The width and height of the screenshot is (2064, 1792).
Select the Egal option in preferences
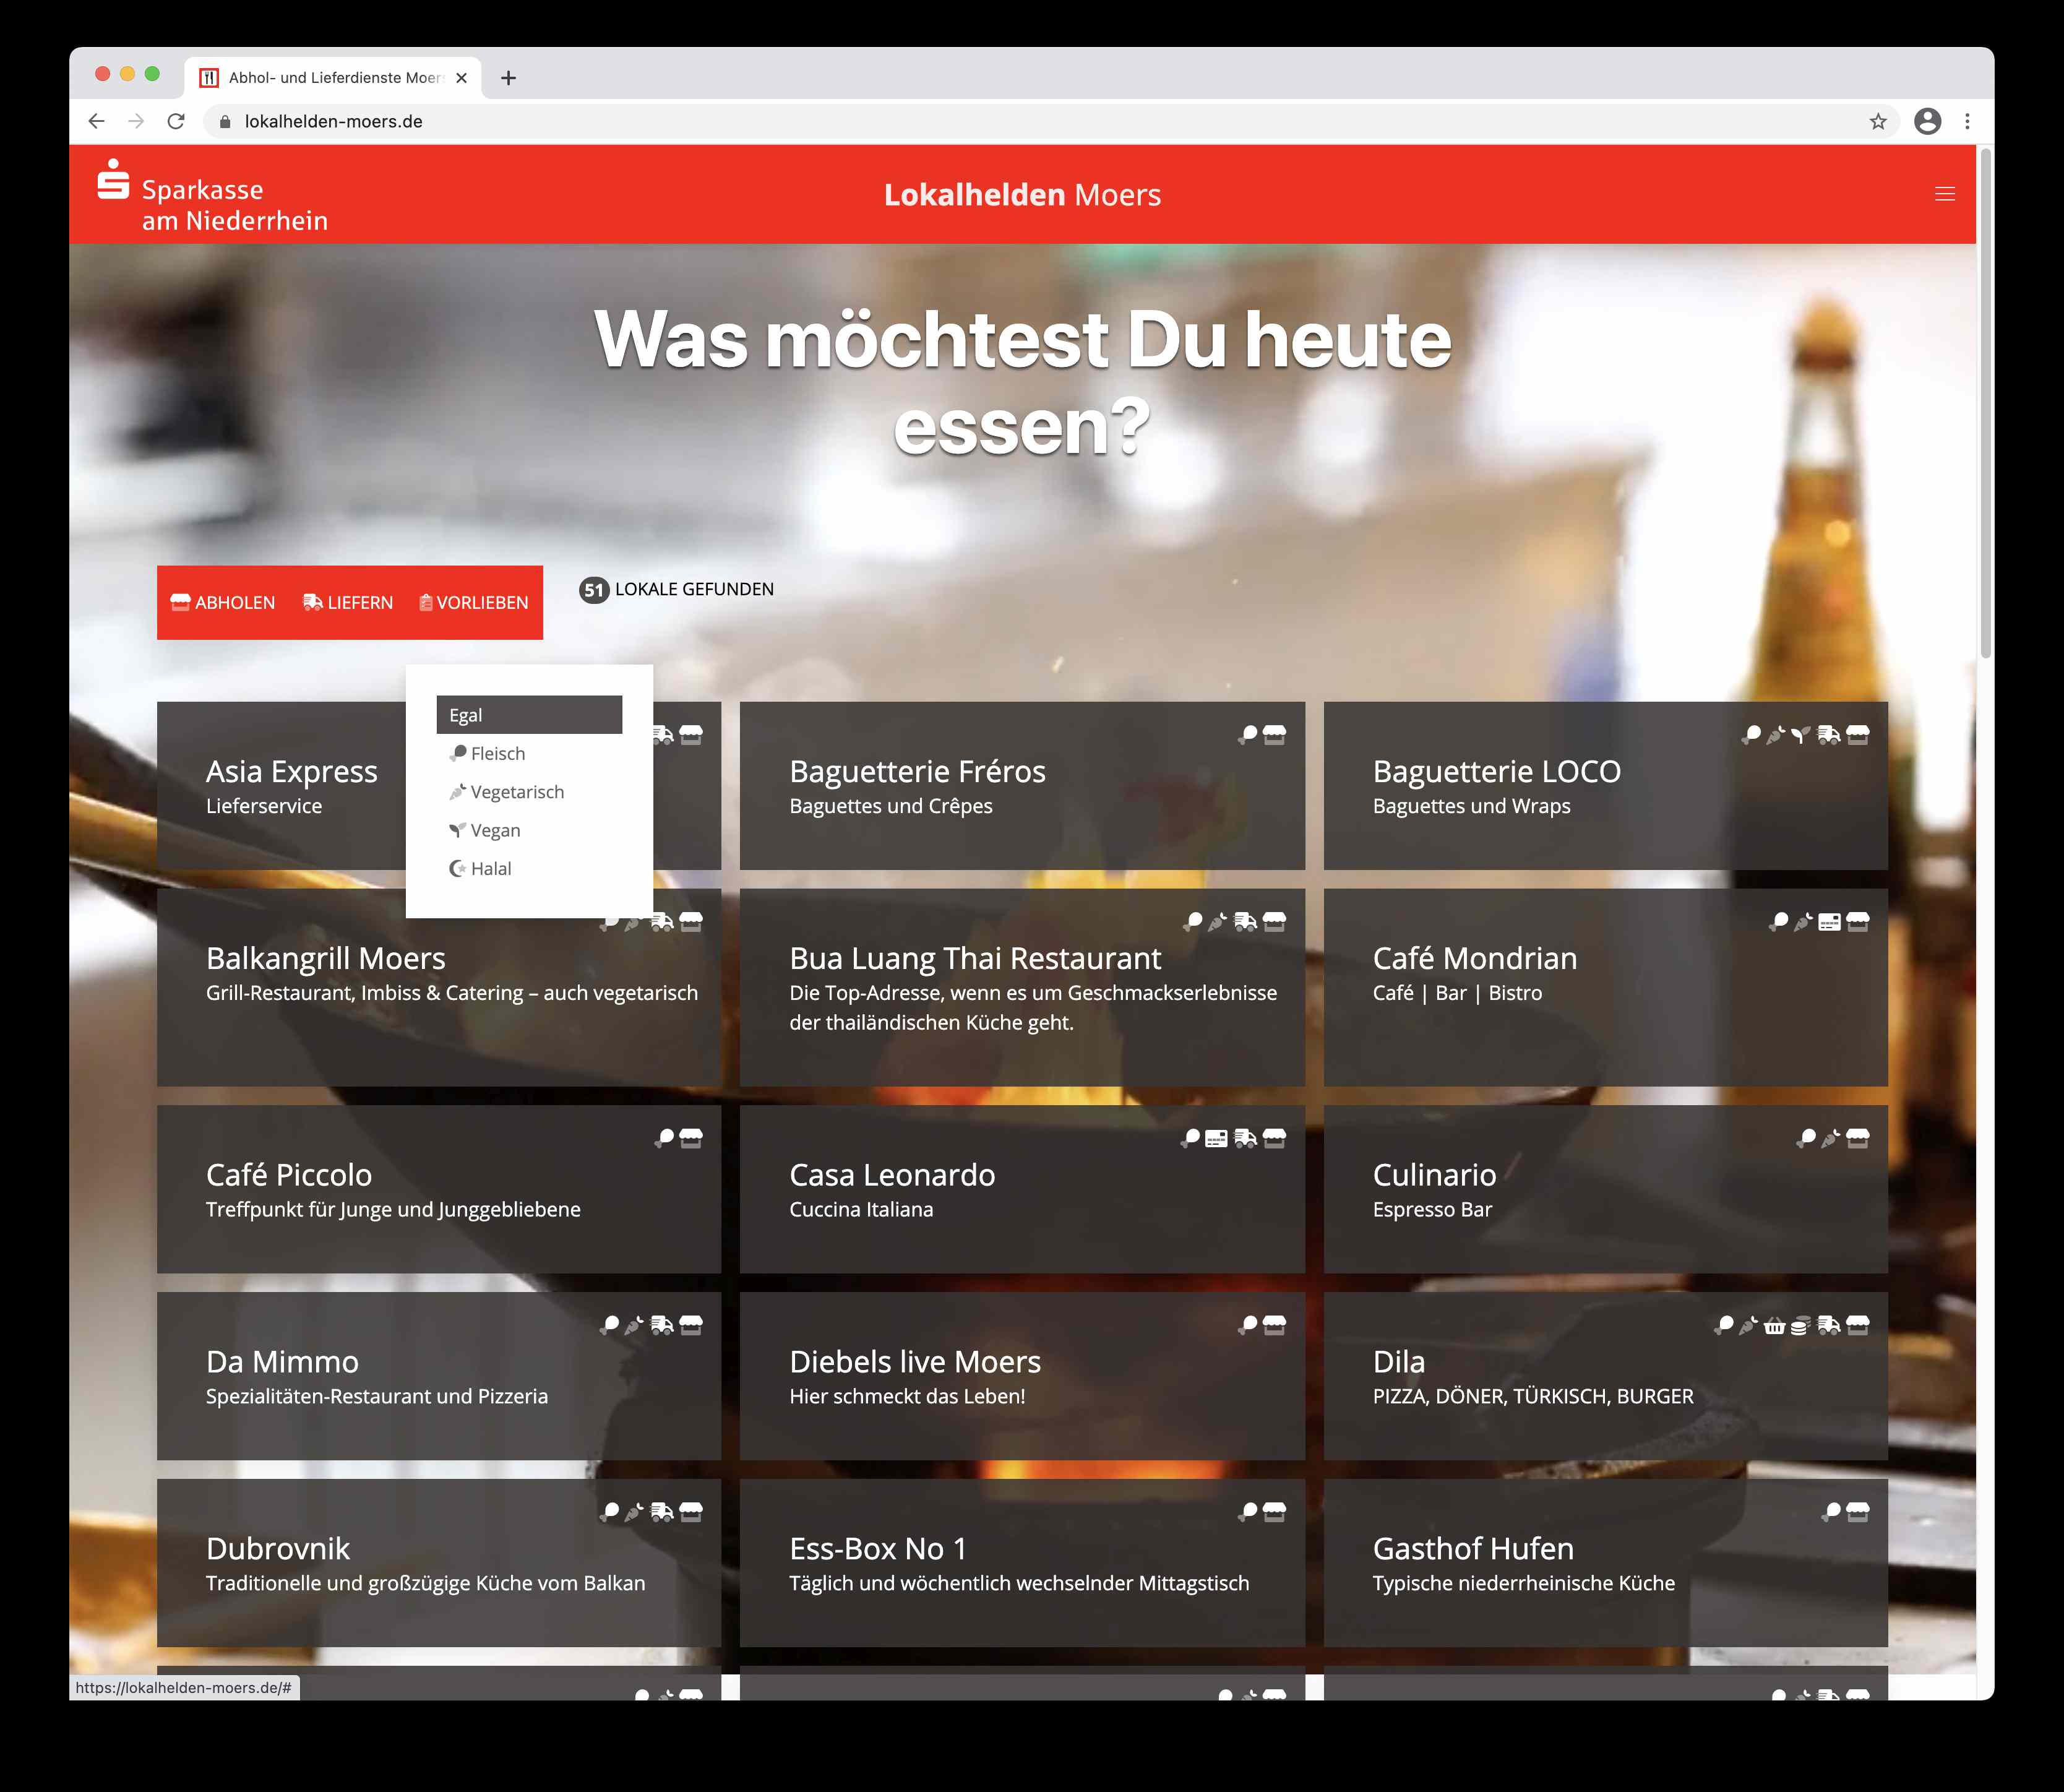coord(529,715)
